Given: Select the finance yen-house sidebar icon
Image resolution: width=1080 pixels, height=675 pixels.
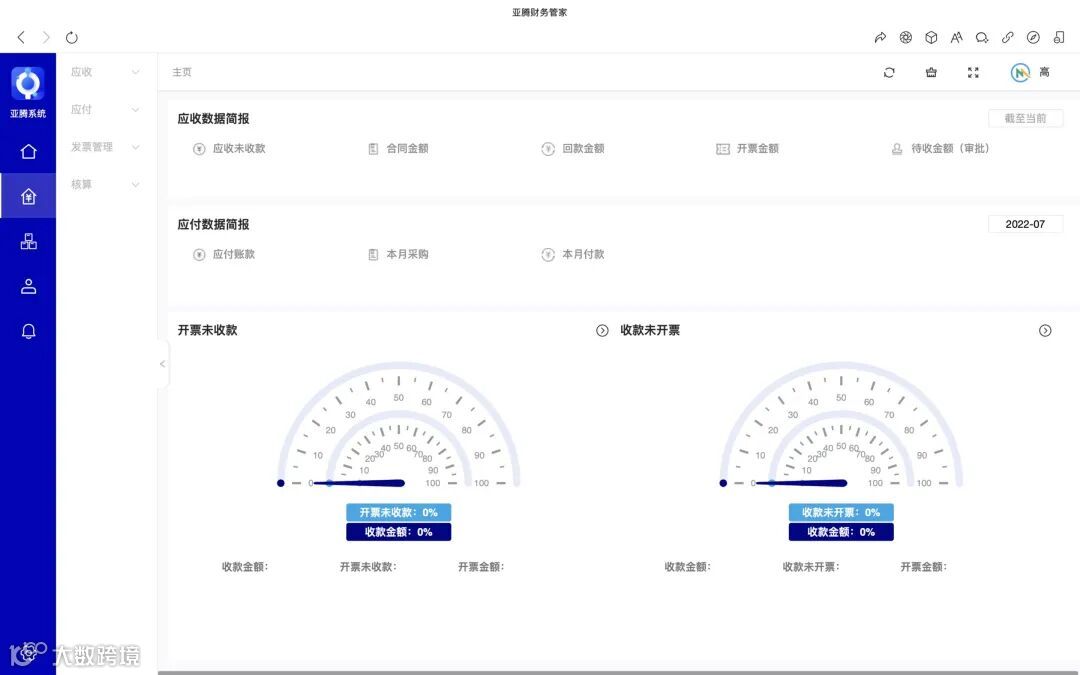Looking at the screenshot, I should tap(28, 196).
